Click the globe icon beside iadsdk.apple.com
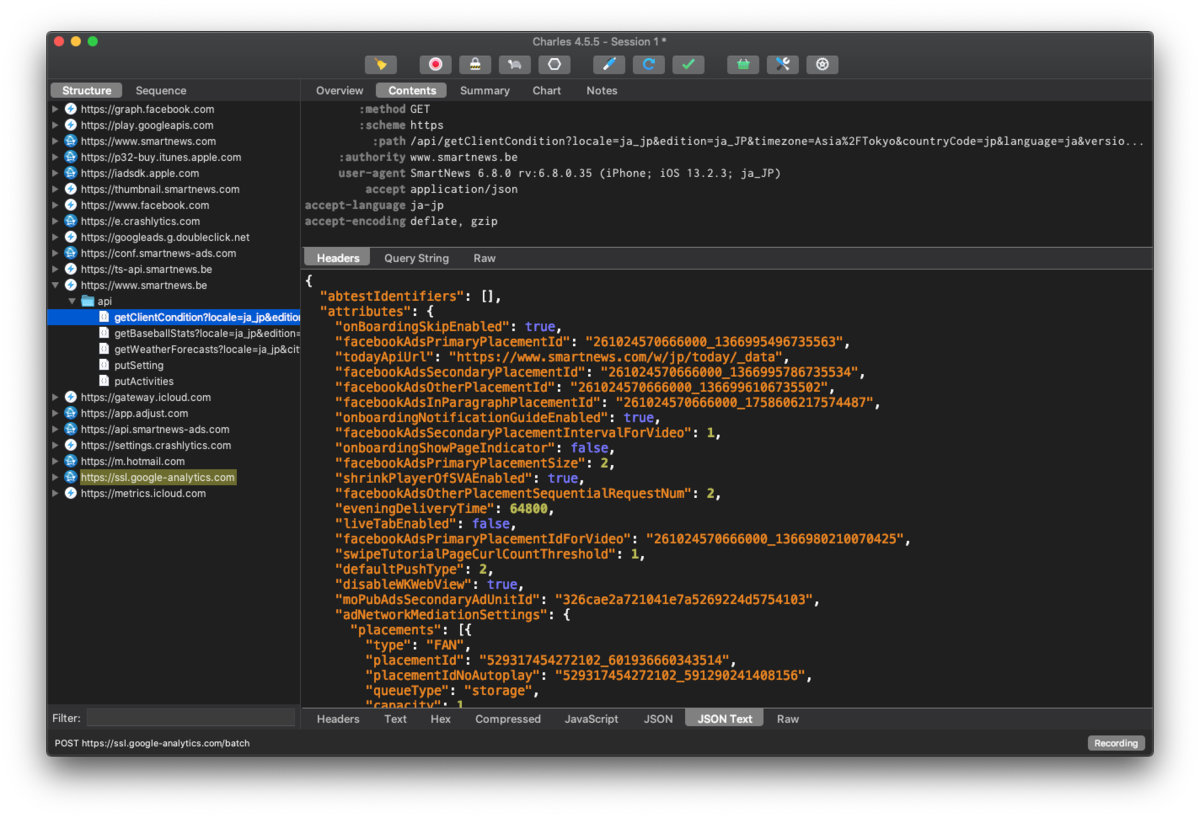Screen dimensions: 1200x818 coord(71,173)
